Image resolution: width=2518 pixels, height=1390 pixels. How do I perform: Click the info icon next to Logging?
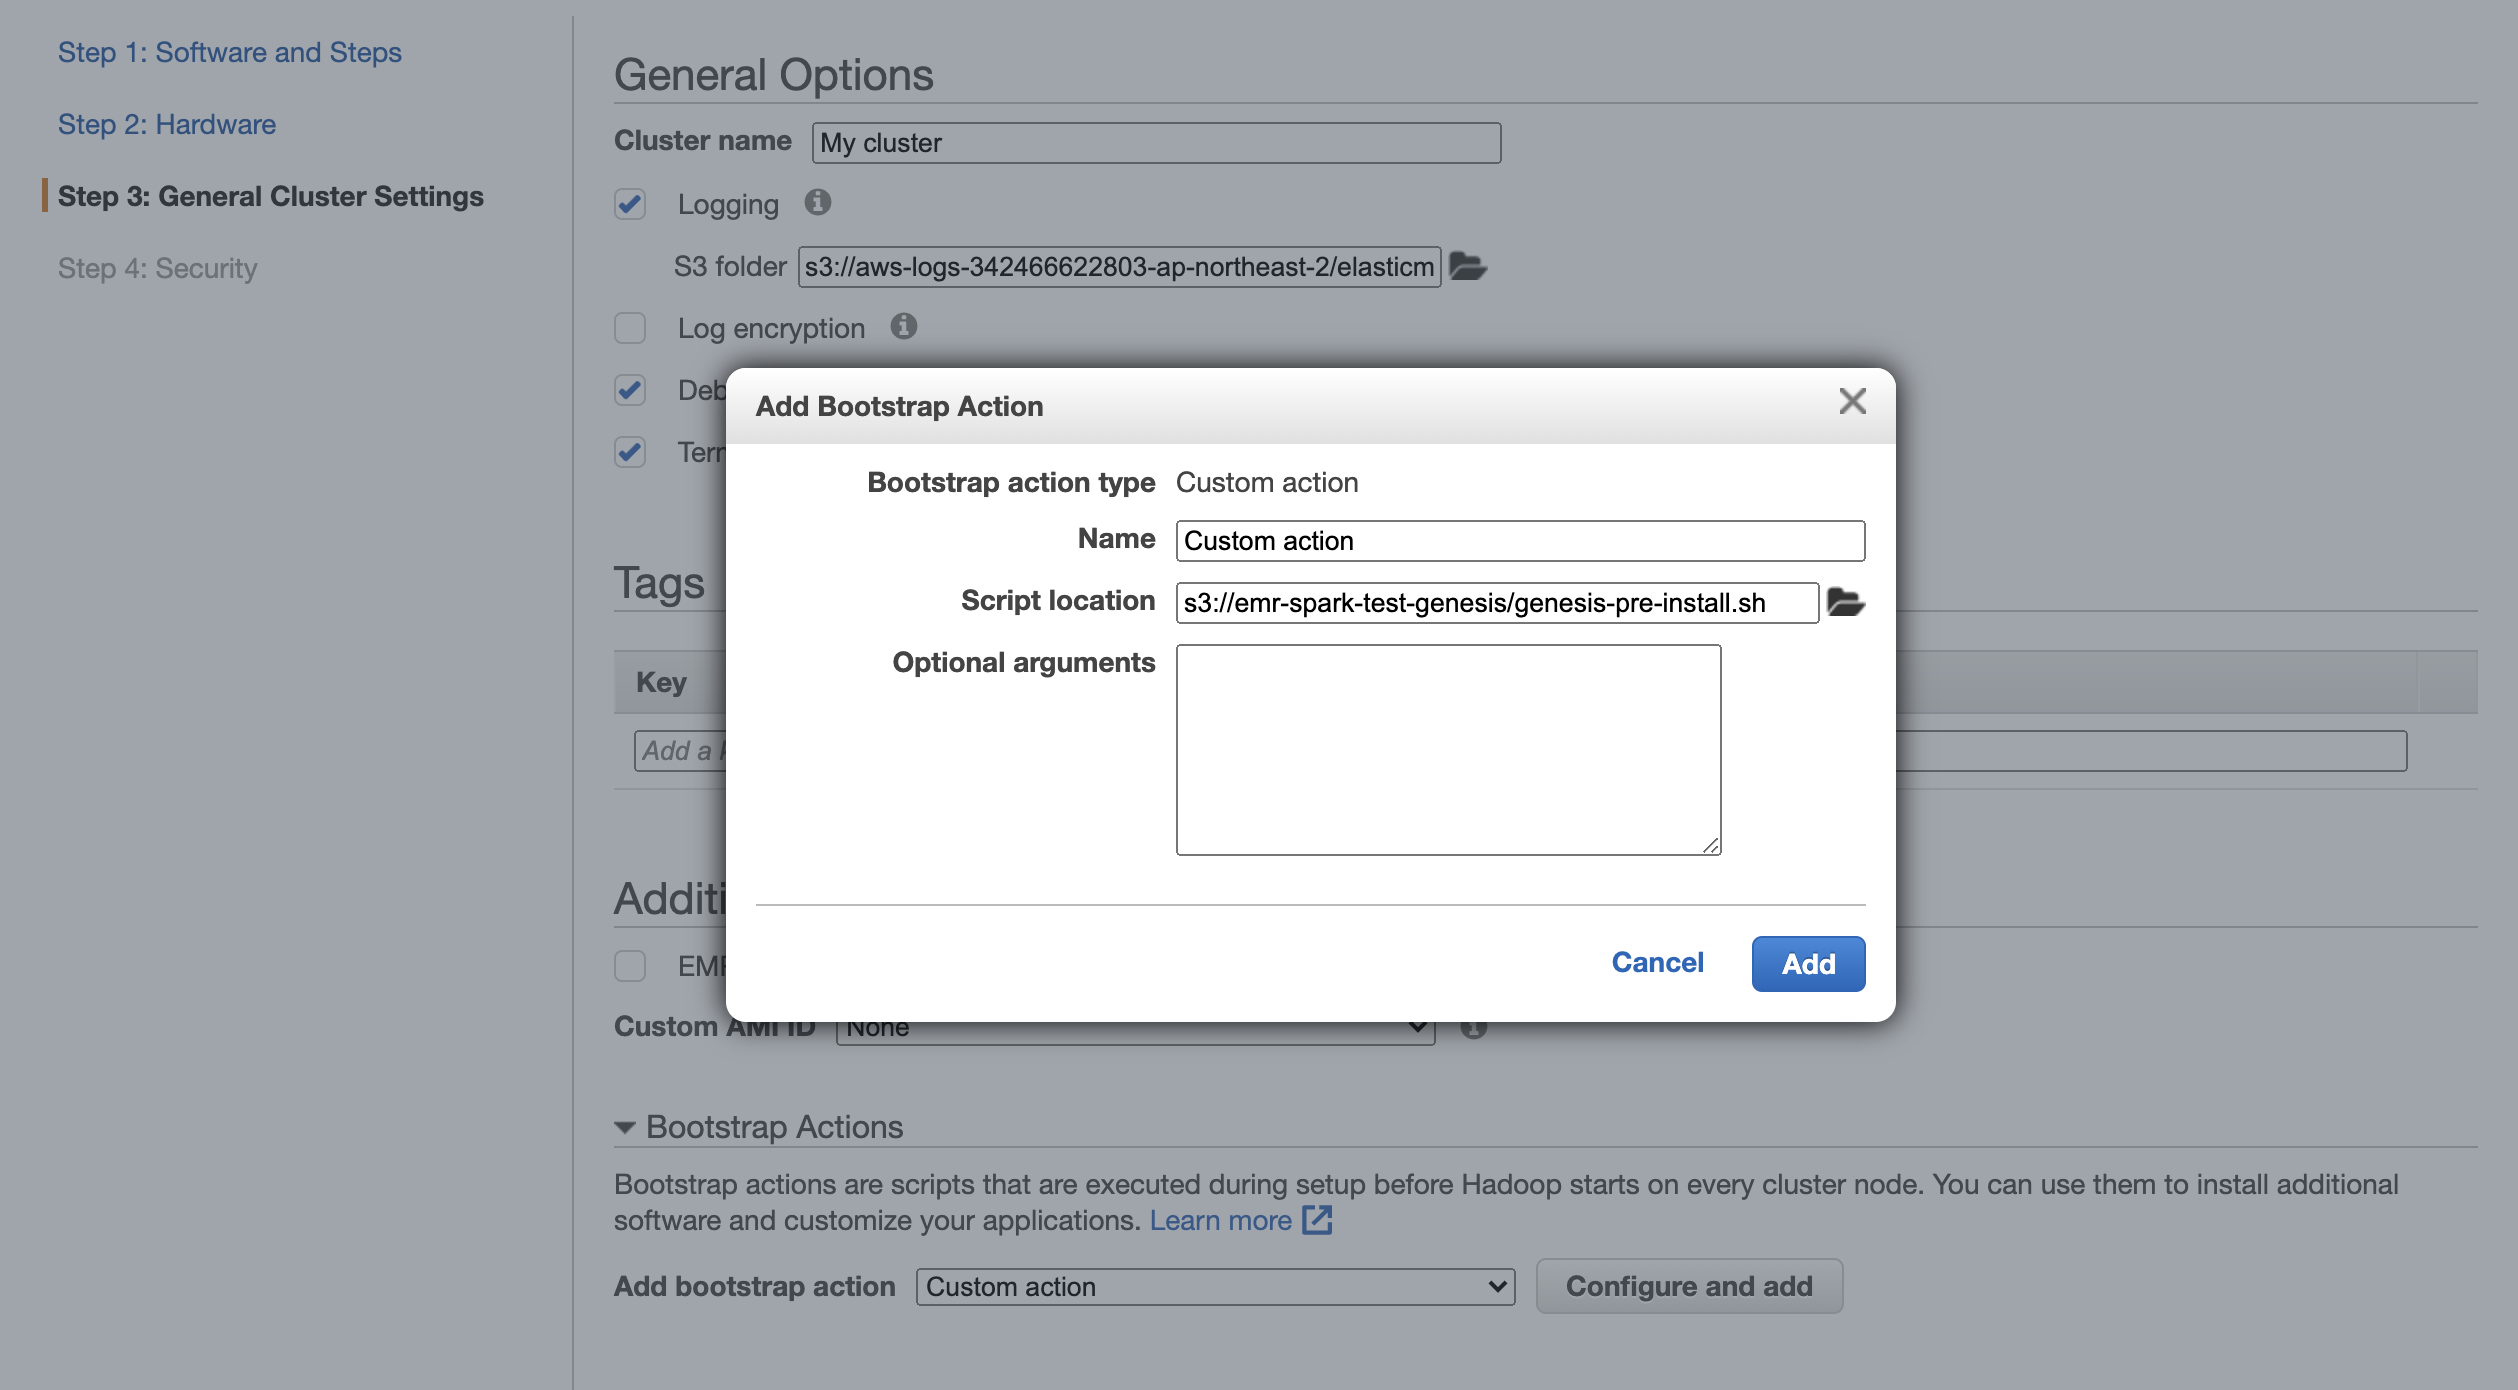coord(817,203)
